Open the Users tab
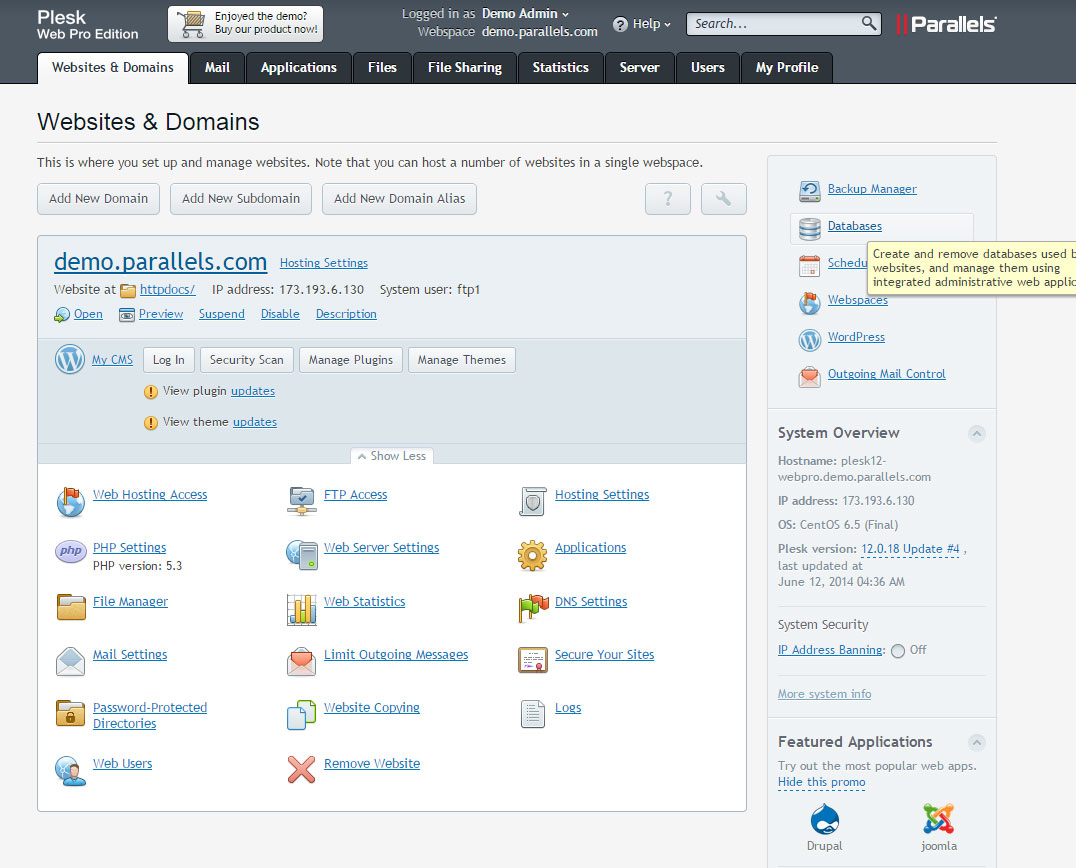This screenshot has width=1076, height=868. coord(707,68)
